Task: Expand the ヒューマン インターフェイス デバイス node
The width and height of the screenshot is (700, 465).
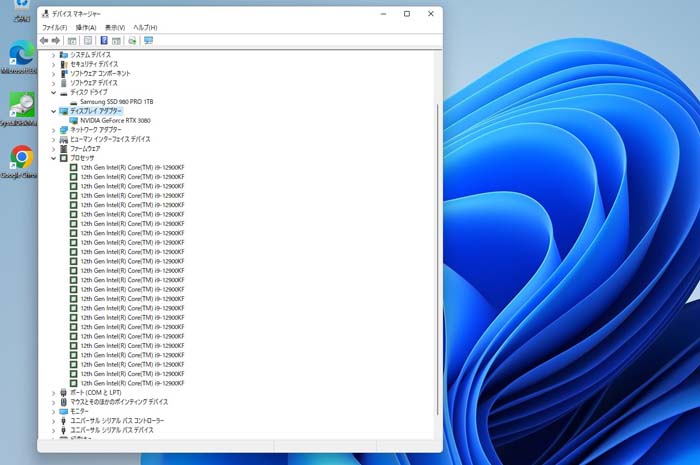Action: point(53,139)
